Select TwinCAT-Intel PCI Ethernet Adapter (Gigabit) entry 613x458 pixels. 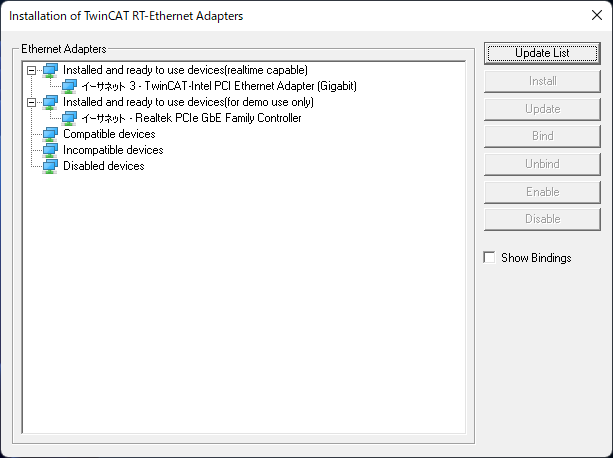[x=219, y=86]
